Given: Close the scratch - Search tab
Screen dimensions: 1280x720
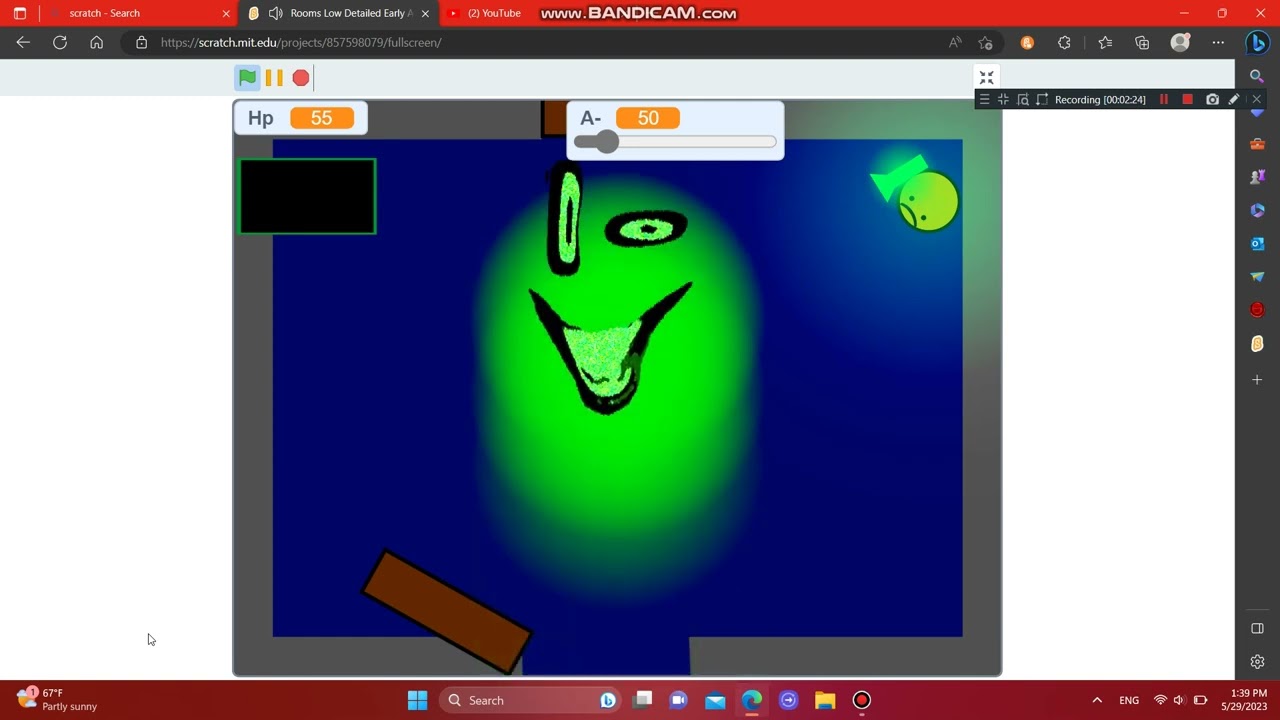Looking at the screenshot, I should [x=226, y=13].
